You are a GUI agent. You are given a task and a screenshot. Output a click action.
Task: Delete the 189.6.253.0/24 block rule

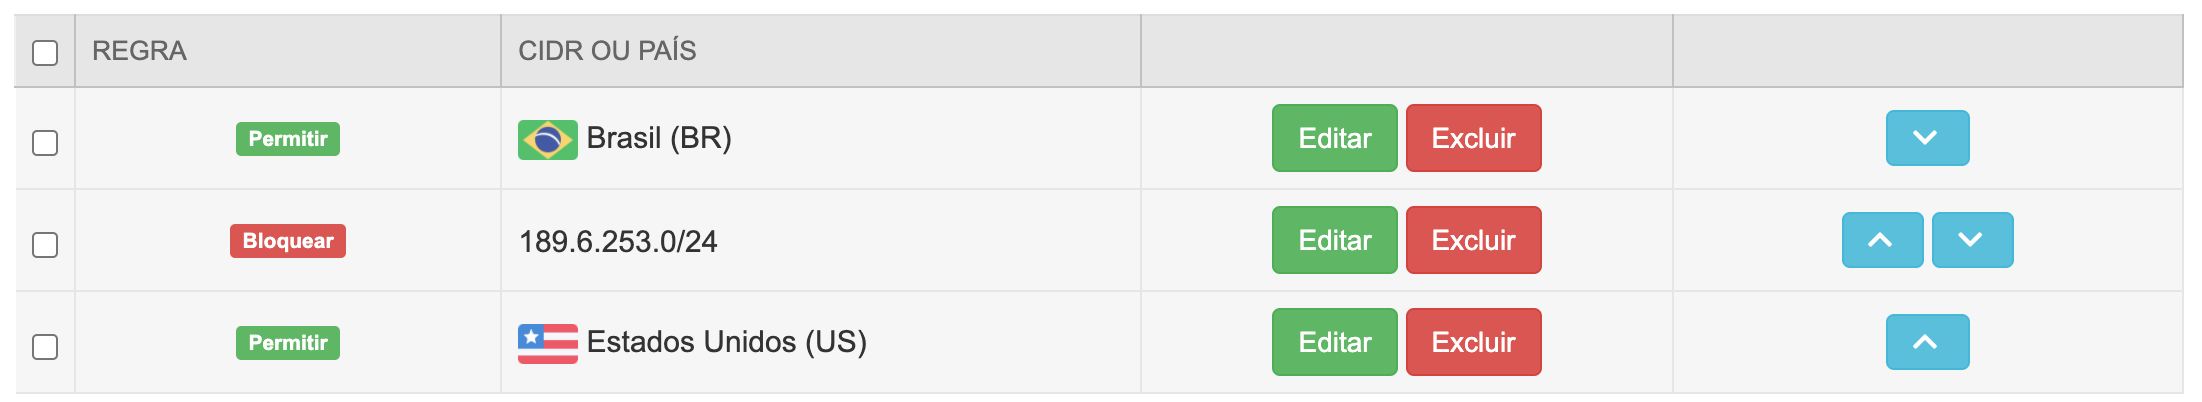pos(1473,240)
